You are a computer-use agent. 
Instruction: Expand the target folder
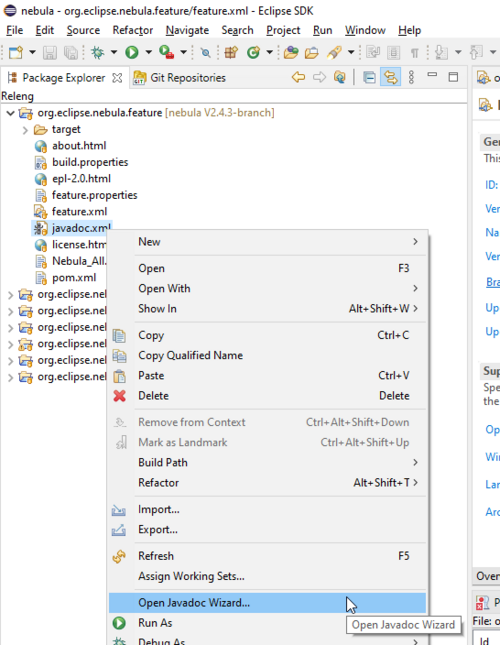pyautogui.click(x=25, y=130)
